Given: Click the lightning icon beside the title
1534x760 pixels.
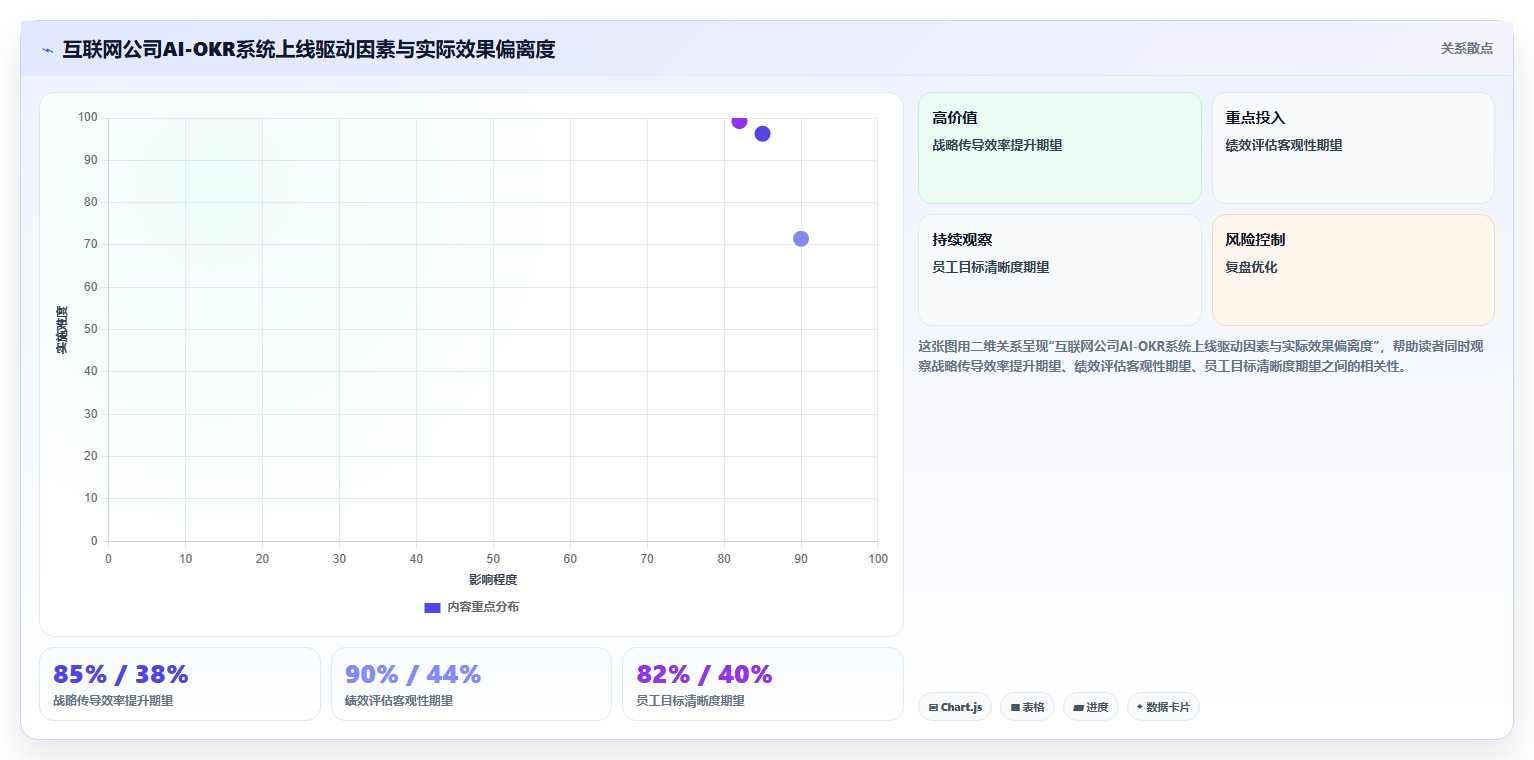Looking at the screenshot, I should coord(48,50).
